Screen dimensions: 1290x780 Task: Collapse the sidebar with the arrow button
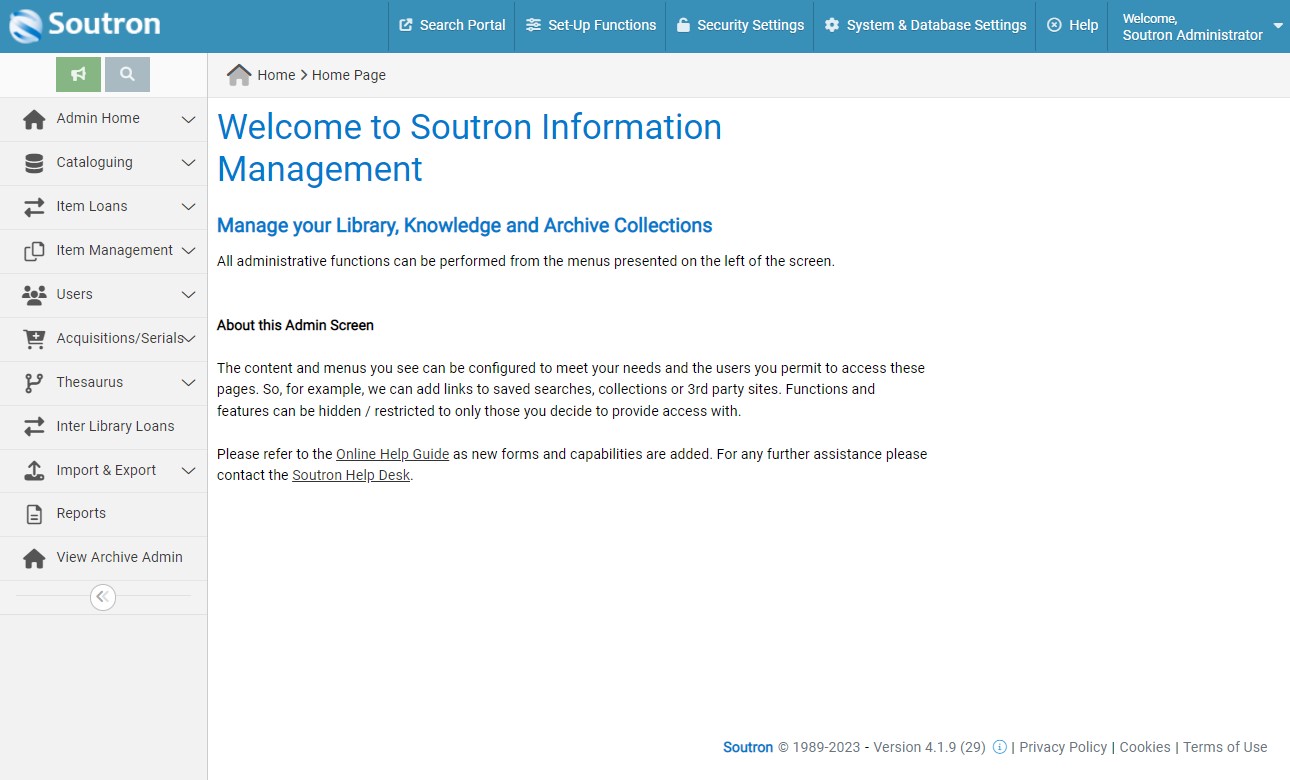coord(103,597)
